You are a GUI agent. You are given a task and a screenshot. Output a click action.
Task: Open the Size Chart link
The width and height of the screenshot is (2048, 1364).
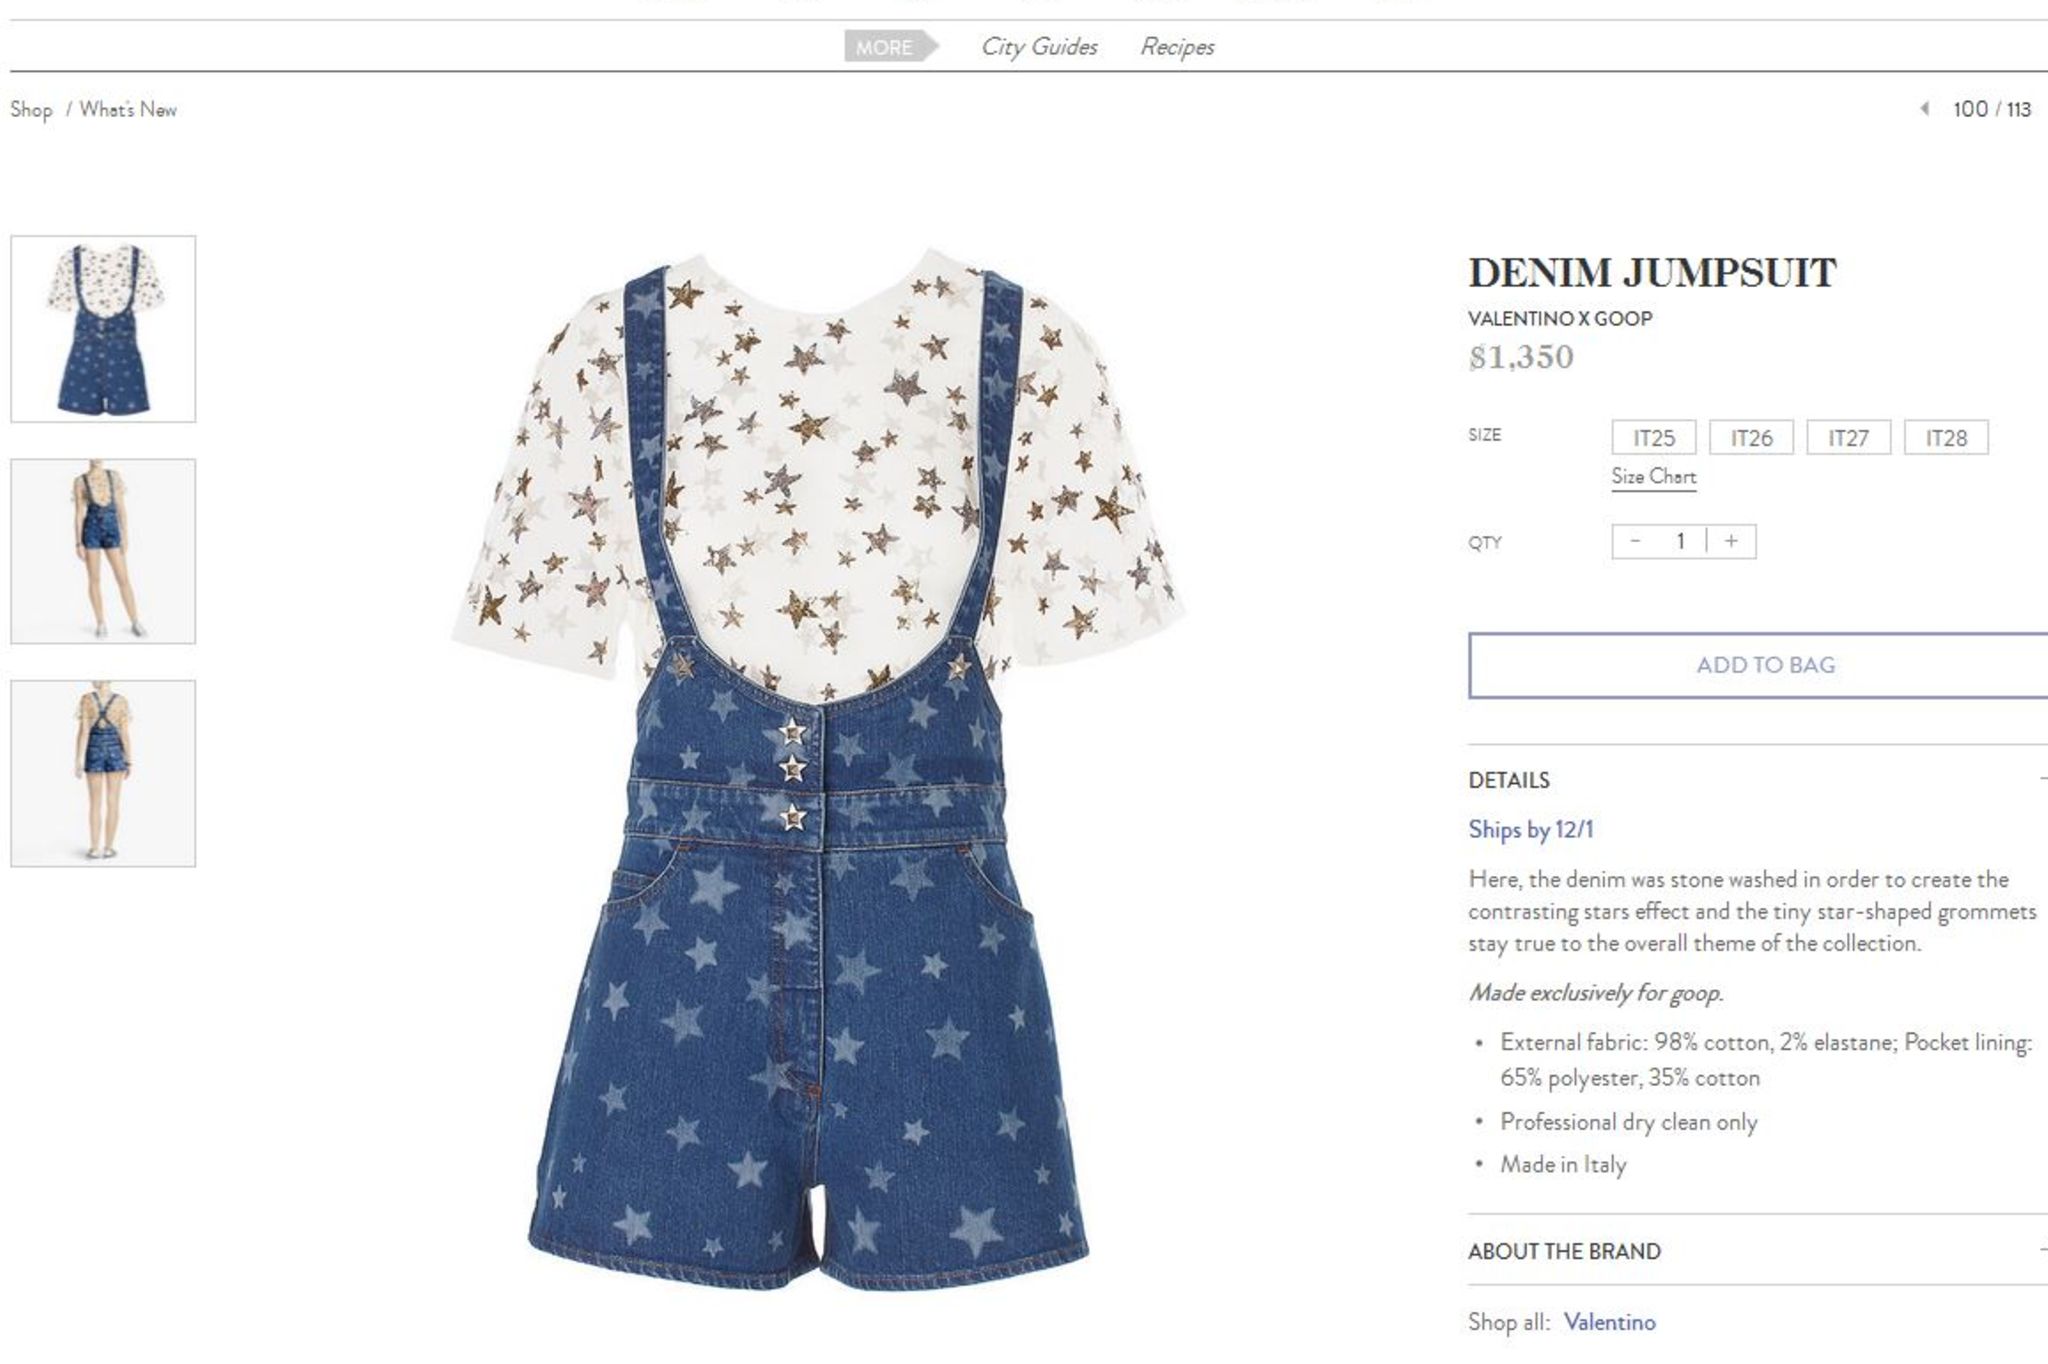point(1654,477)
